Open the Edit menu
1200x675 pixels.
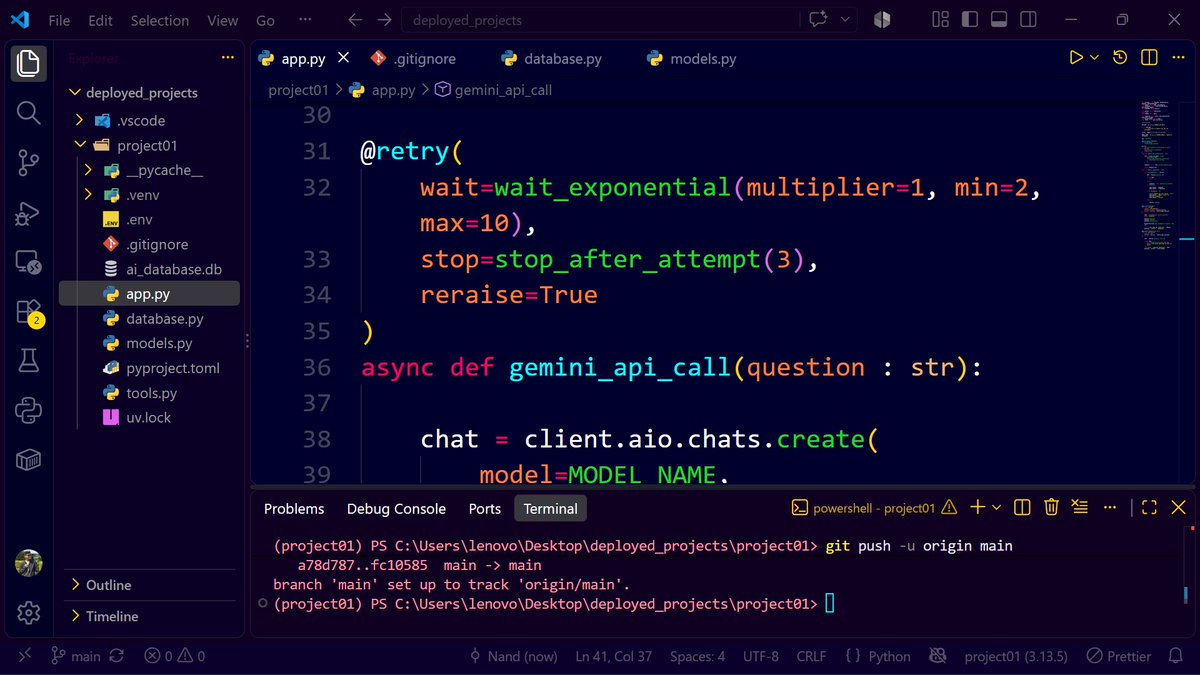tap(100, 20)
